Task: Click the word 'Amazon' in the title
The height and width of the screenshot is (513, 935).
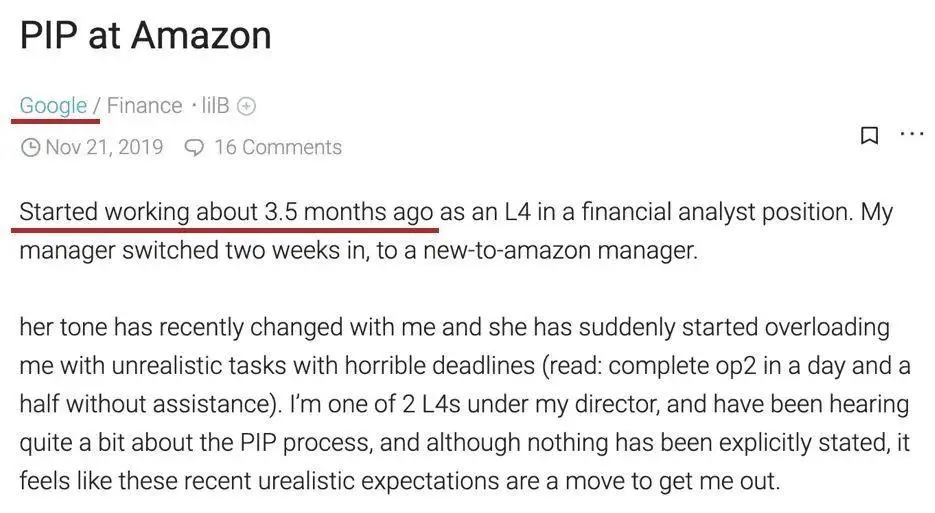Action: pyautogui.click(x=202, y=35)
